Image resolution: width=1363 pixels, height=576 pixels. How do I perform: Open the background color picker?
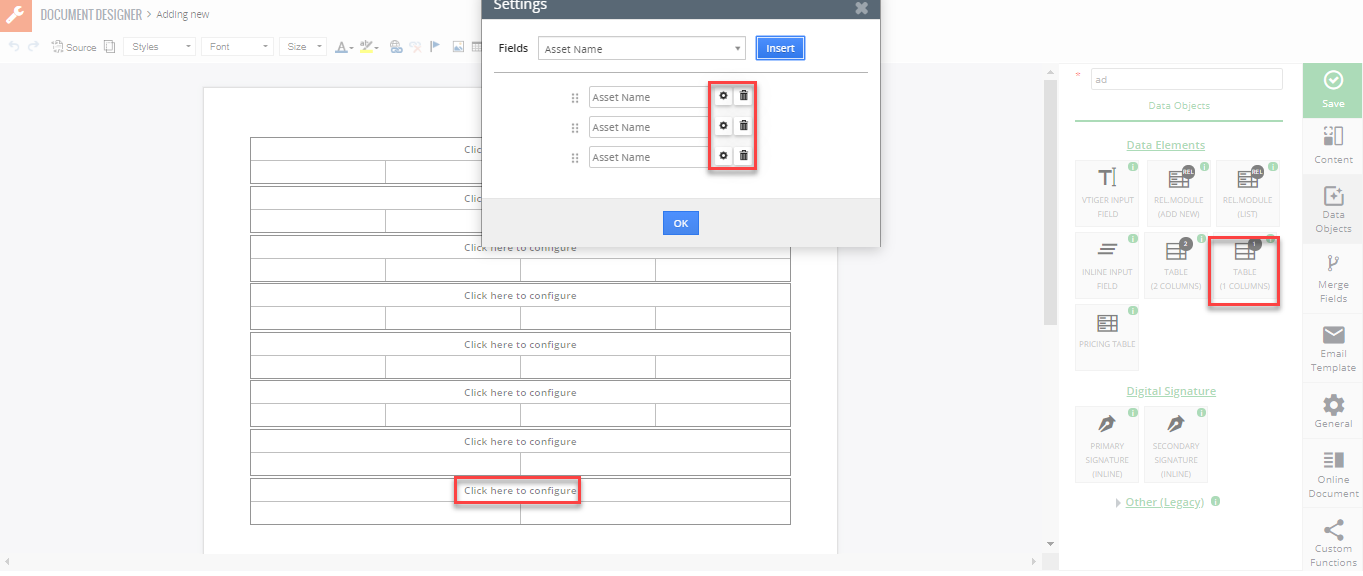pyautogui.click(x=368, y=47)
